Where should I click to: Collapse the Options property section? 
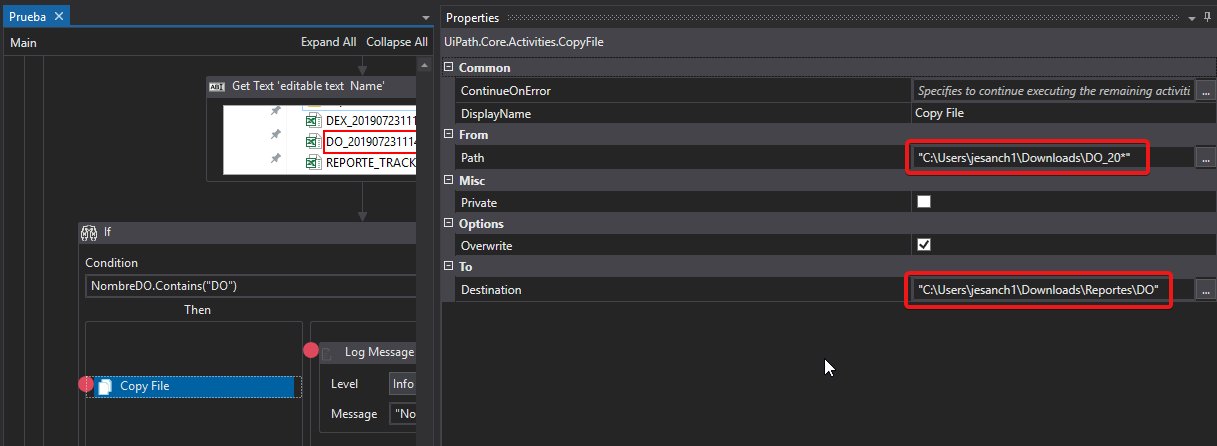point(448,224)
